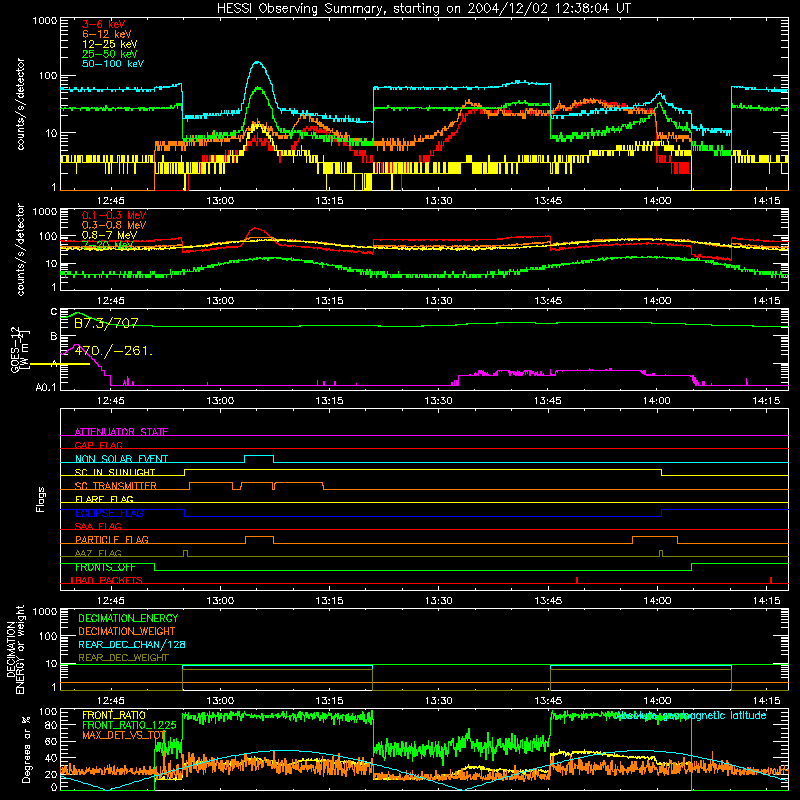Click the 0.8-7 MeV legend label
The height and width of the screenshot is (800, 800).
(109, 235)
